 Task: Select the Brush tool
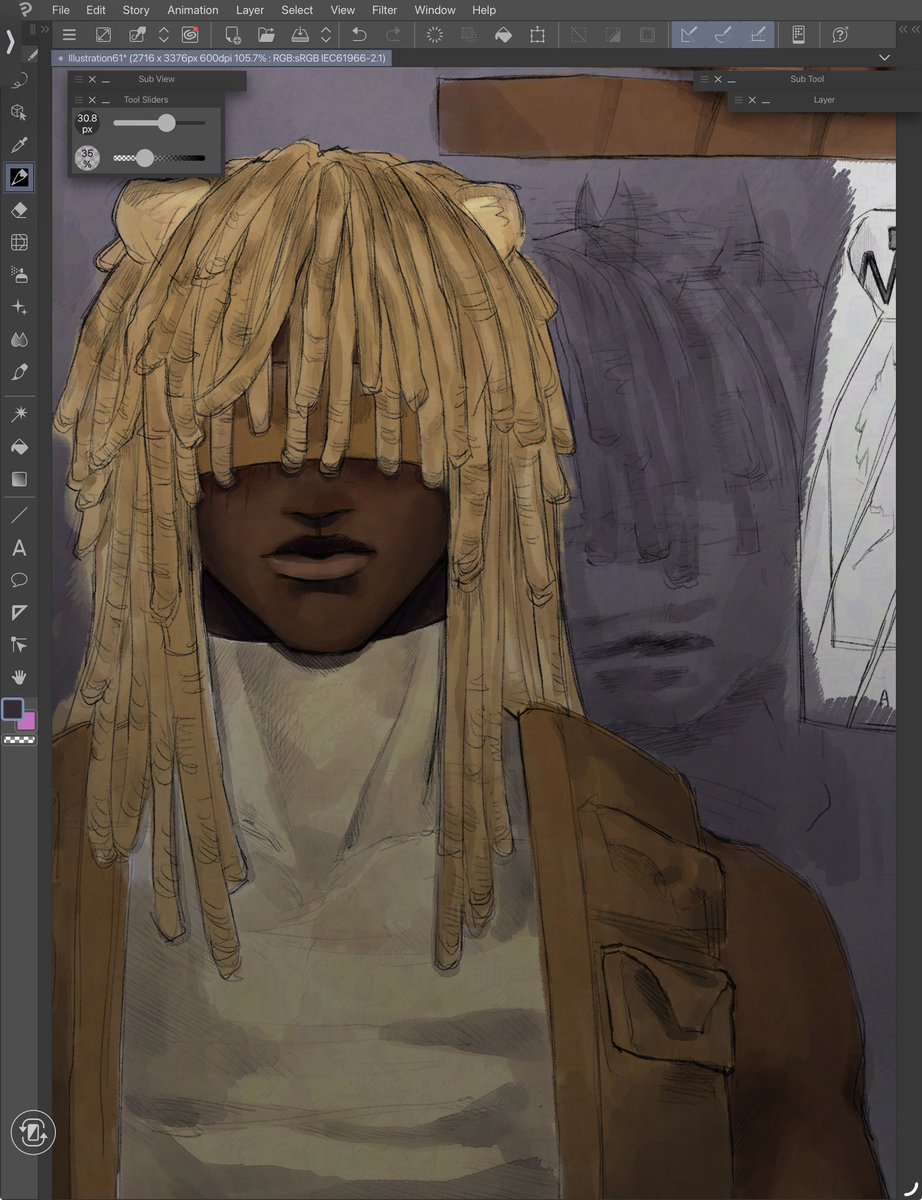(19, 372)
